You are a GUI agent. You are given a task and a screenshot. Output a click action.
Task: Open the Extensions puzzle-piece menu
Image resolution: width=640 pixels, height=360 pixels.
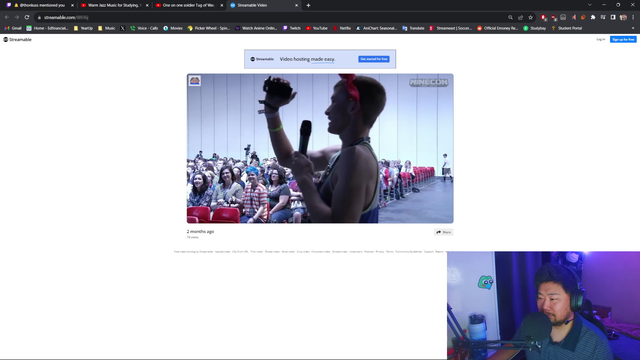point(593,17)
